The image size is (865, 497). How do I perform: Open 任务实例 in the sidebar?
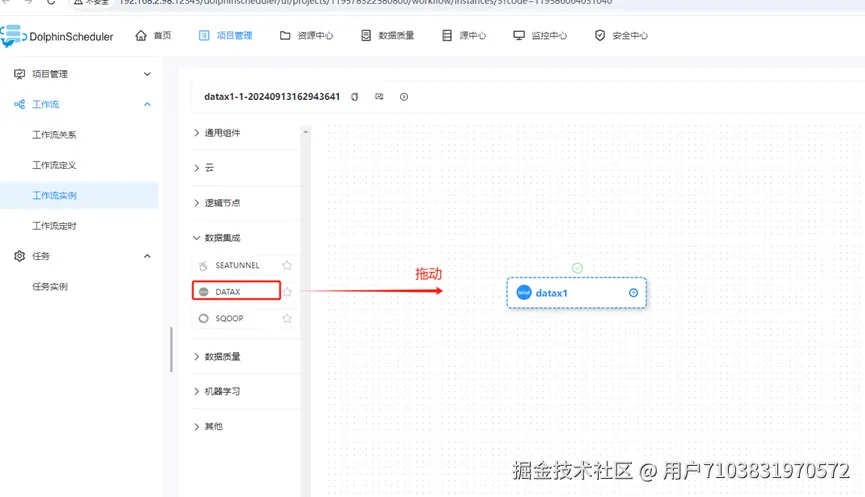[50, 286]
